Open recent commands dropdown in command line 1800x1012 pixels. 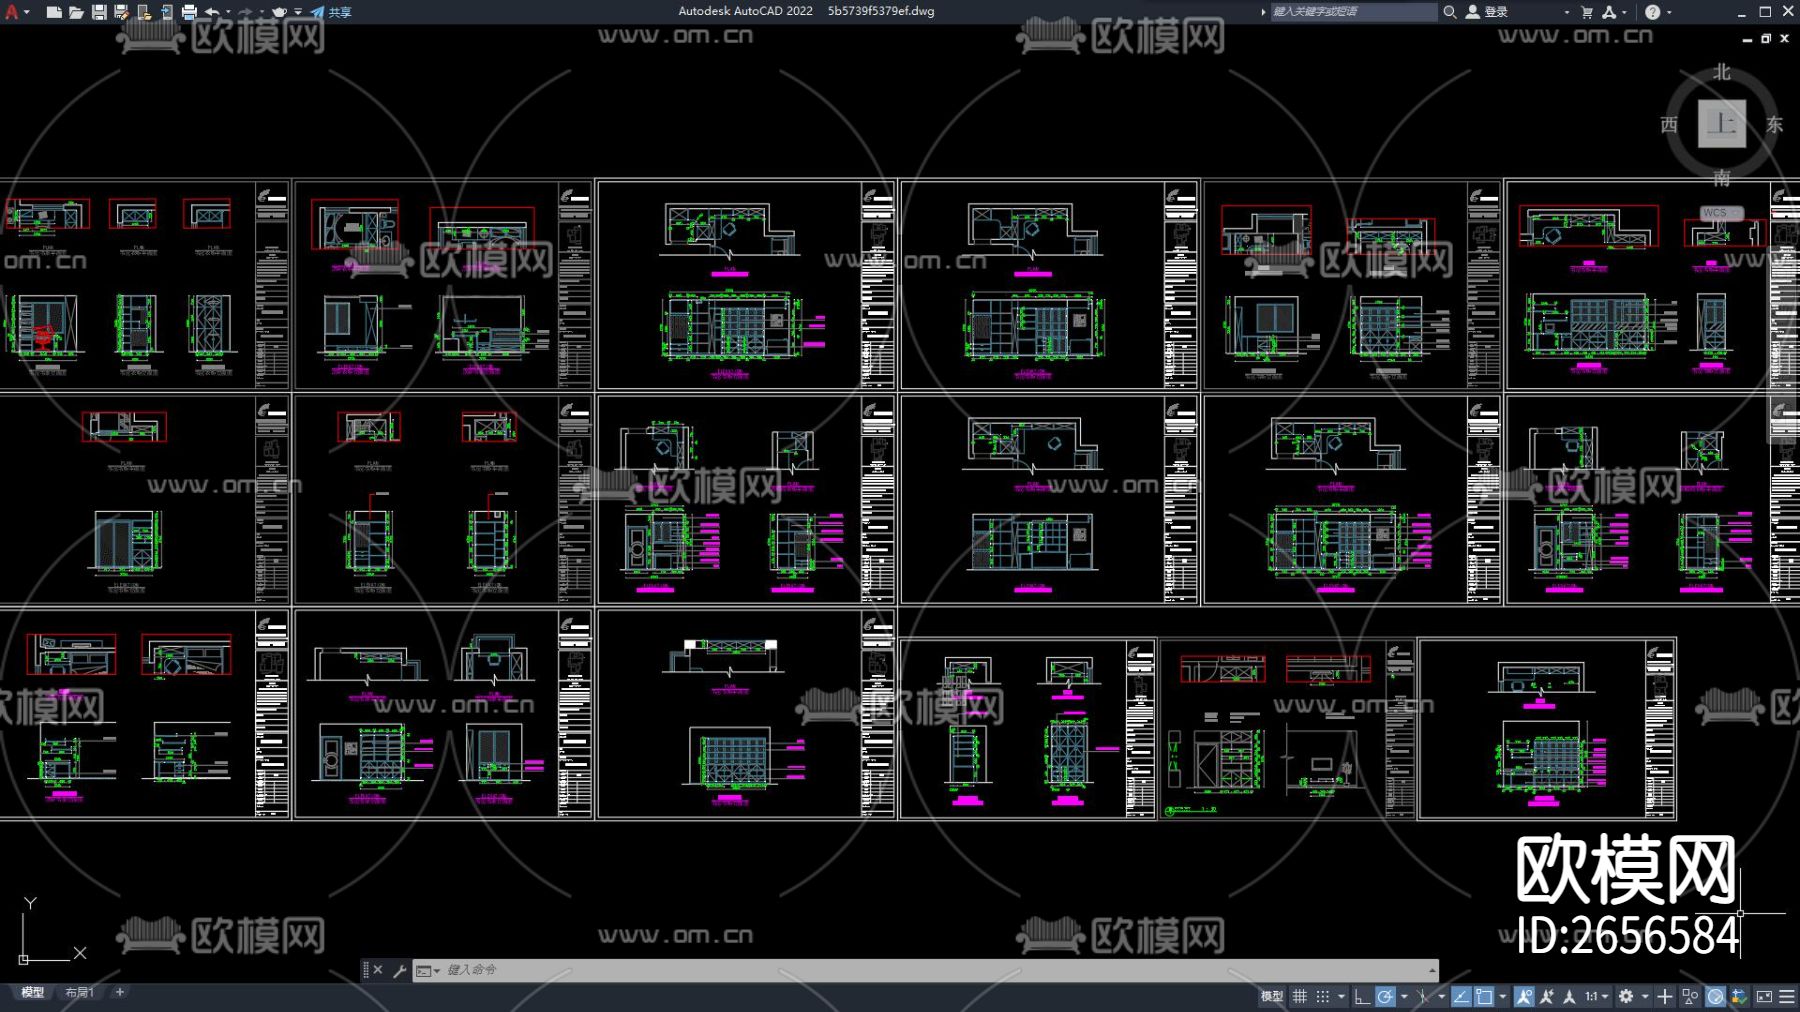click(428, 970)
